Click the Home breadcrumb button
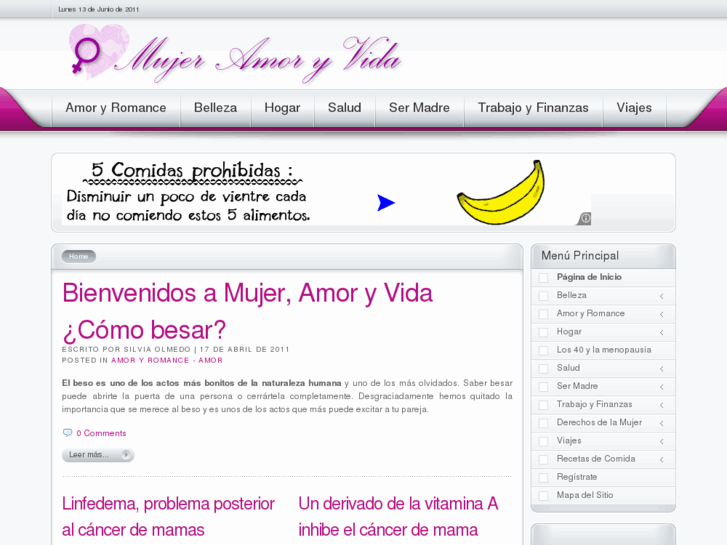727x545 pixels. [x=79, y=256]
